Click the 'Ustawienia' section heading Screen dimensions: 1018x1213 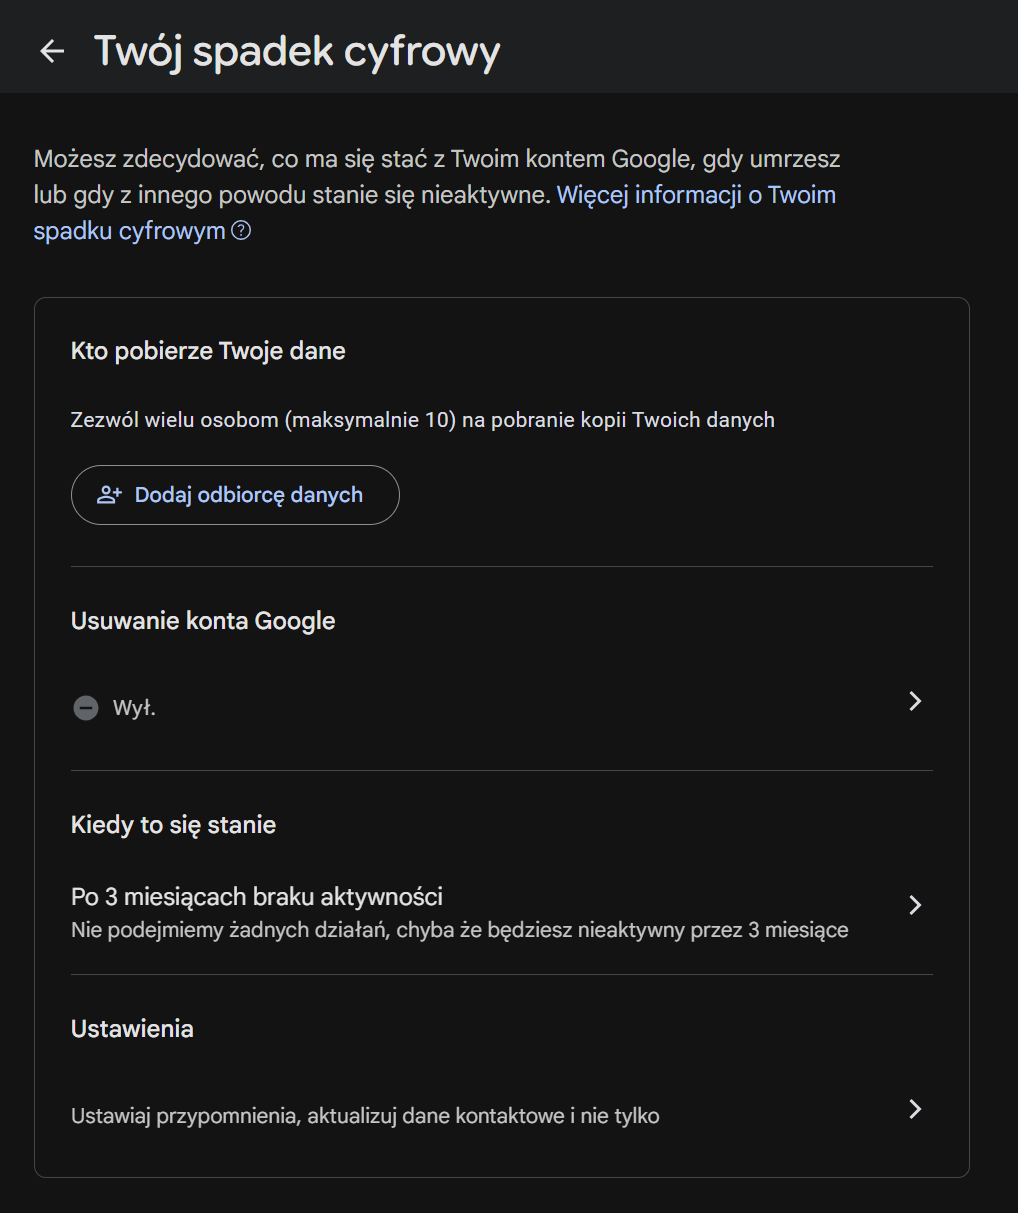point(132,1029)
